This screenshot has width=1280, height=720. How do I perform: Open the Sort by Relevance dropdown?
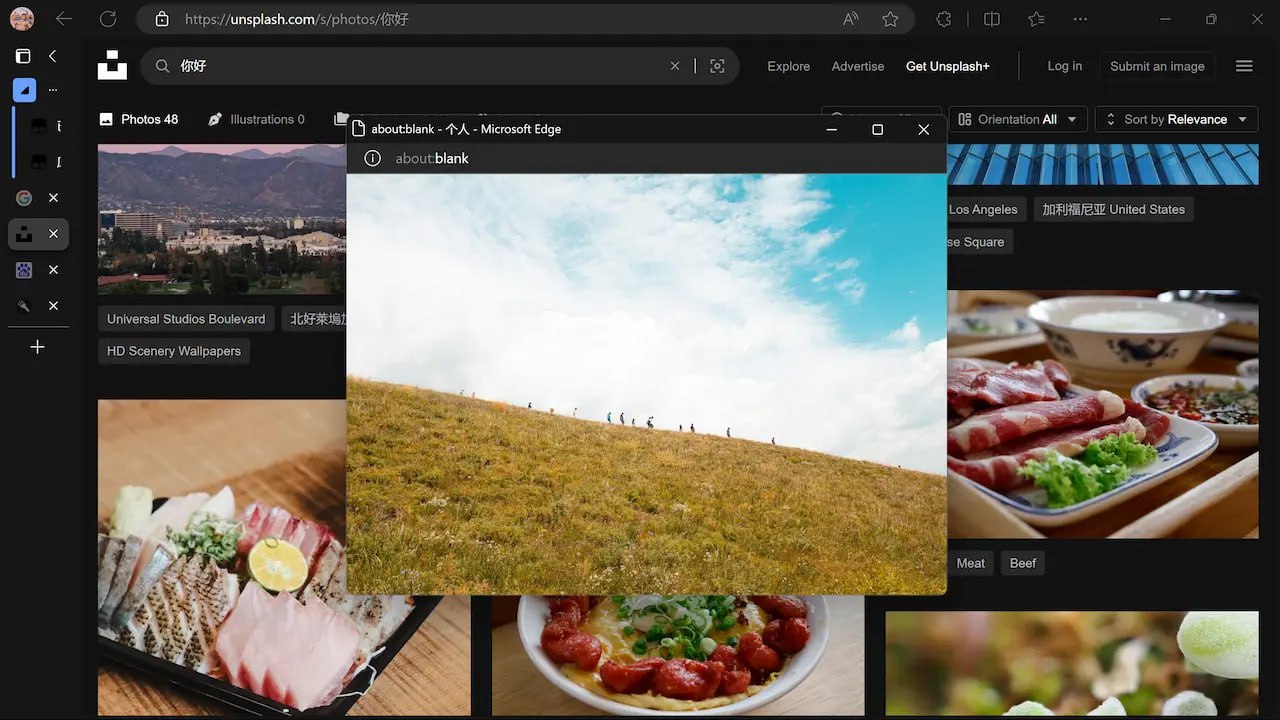[1176, 119]
